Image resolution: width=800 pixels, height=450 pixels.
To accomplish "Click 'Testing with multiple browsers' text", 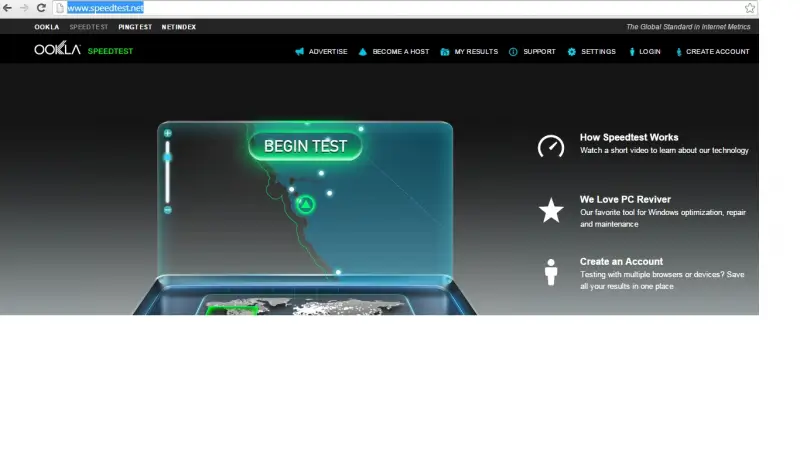I will click(662, 280).
